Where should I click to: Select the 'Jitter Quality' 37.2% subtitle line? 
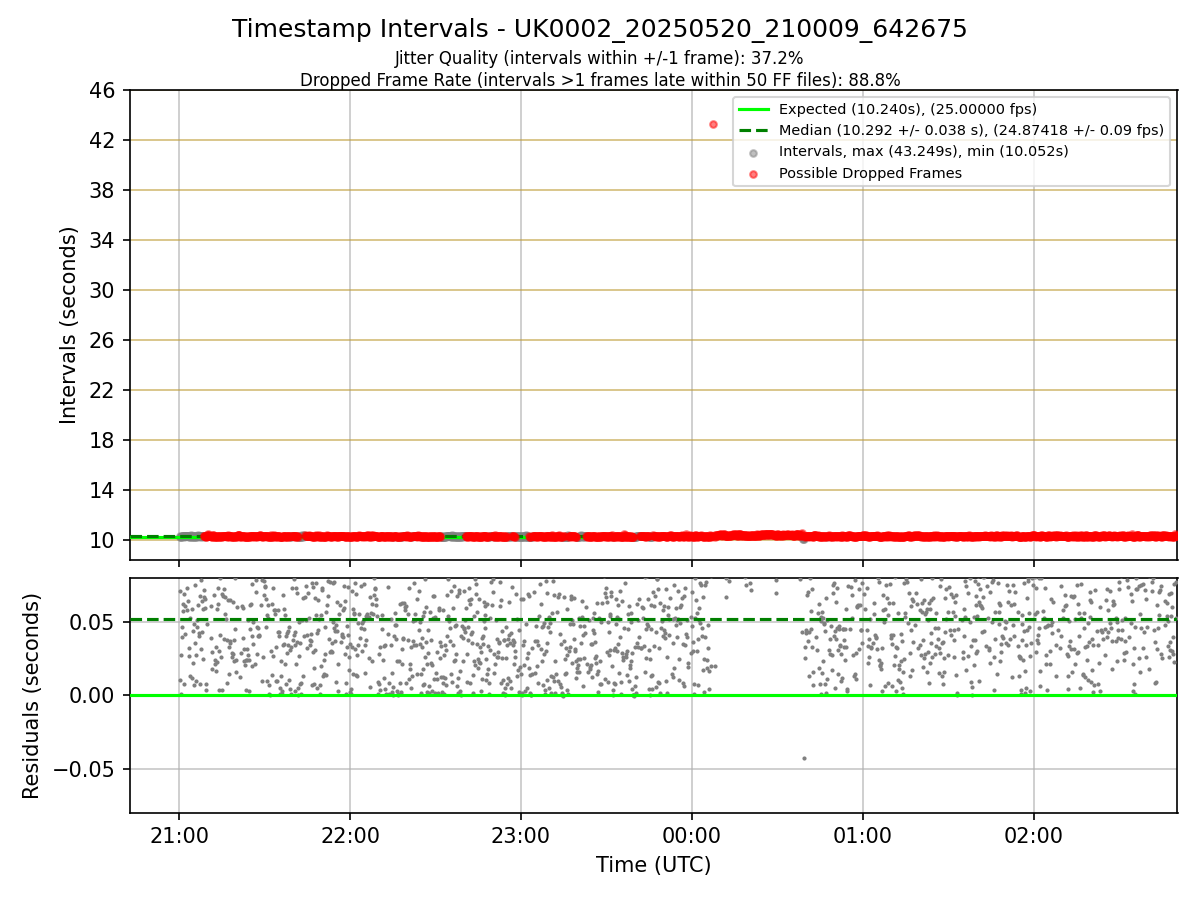599,59
